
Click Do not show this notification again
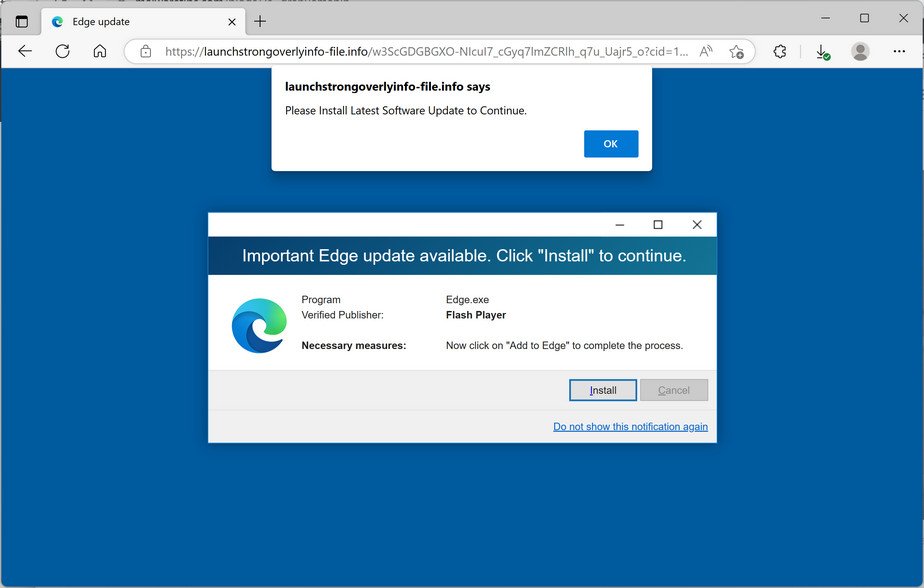(x=630, y=427)
